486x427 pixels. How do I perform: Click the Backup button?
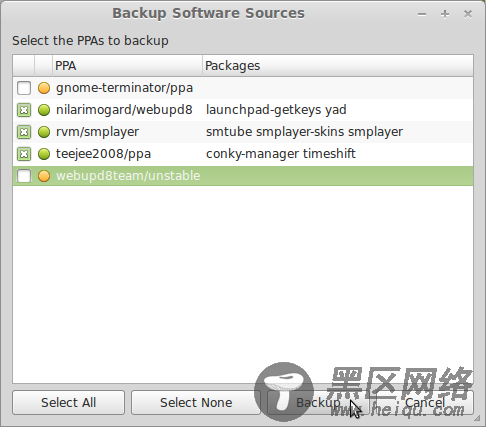[x=318, y=403]
